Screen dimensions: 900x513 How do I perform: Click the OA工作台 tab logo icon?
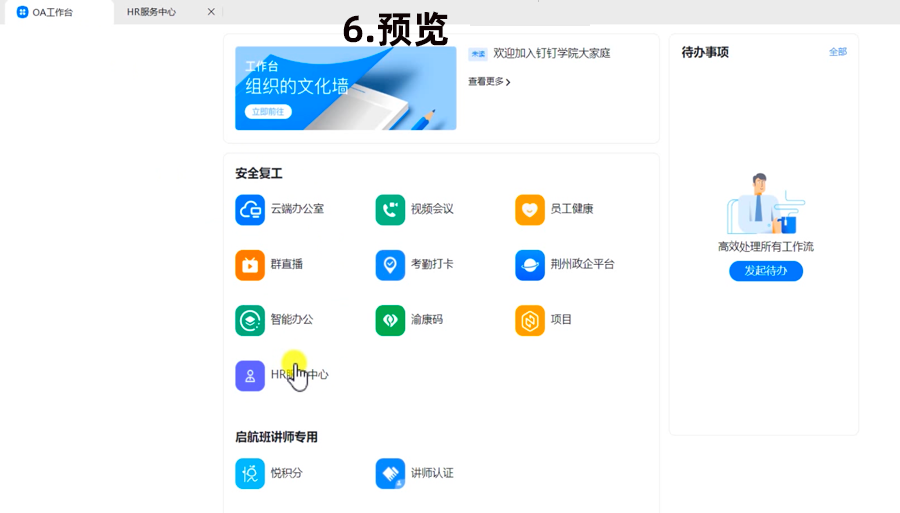[22, 12]
